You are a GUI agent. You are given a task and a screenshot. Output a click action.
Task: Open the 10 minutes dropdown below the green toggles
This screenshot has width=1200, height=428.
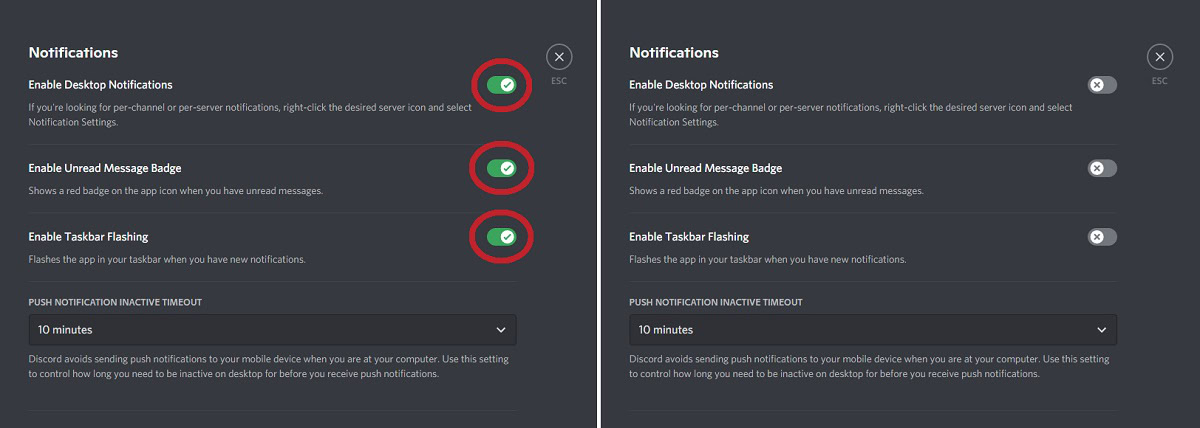coord(272,330)
